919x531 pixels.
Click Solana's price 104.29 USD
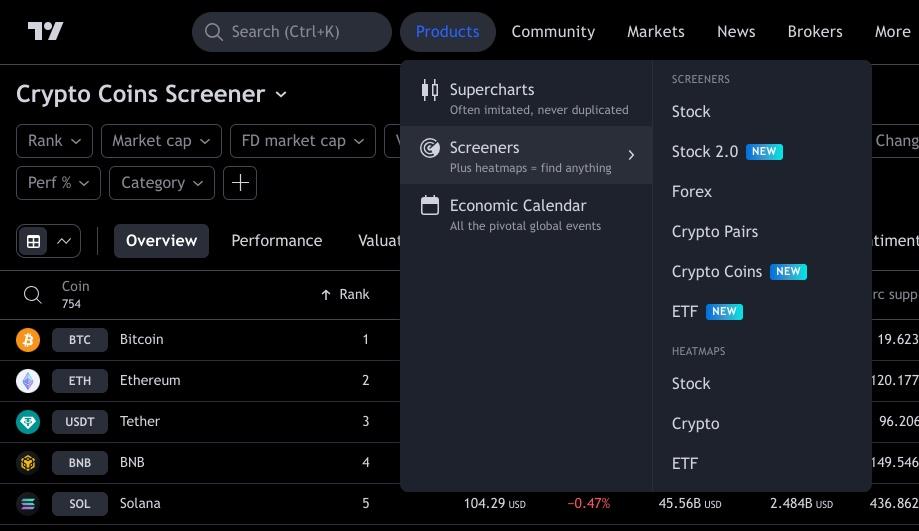(495, 503)
